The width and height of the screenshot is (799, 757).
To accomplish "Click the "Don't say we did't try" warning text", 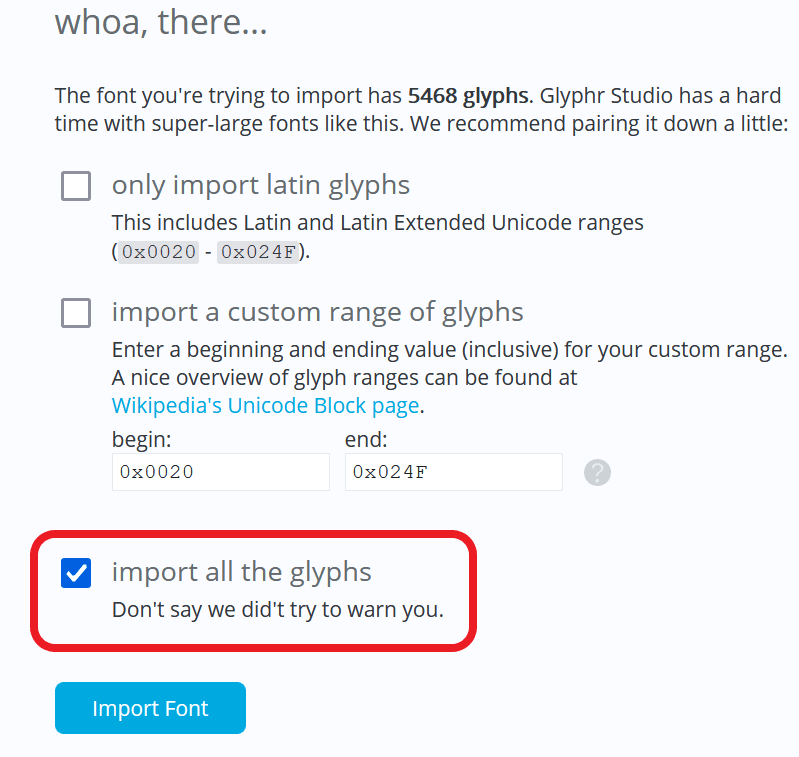I will [277, 609].
